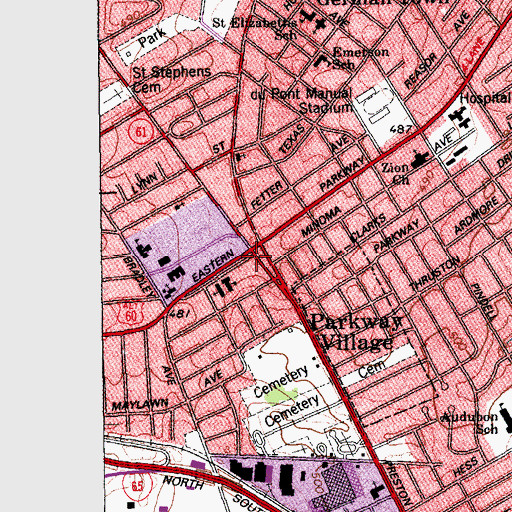This screenshot has height=512, width=512.
Task: Select the "St Stephens Cem" label
Action: (x=171, y=80)
